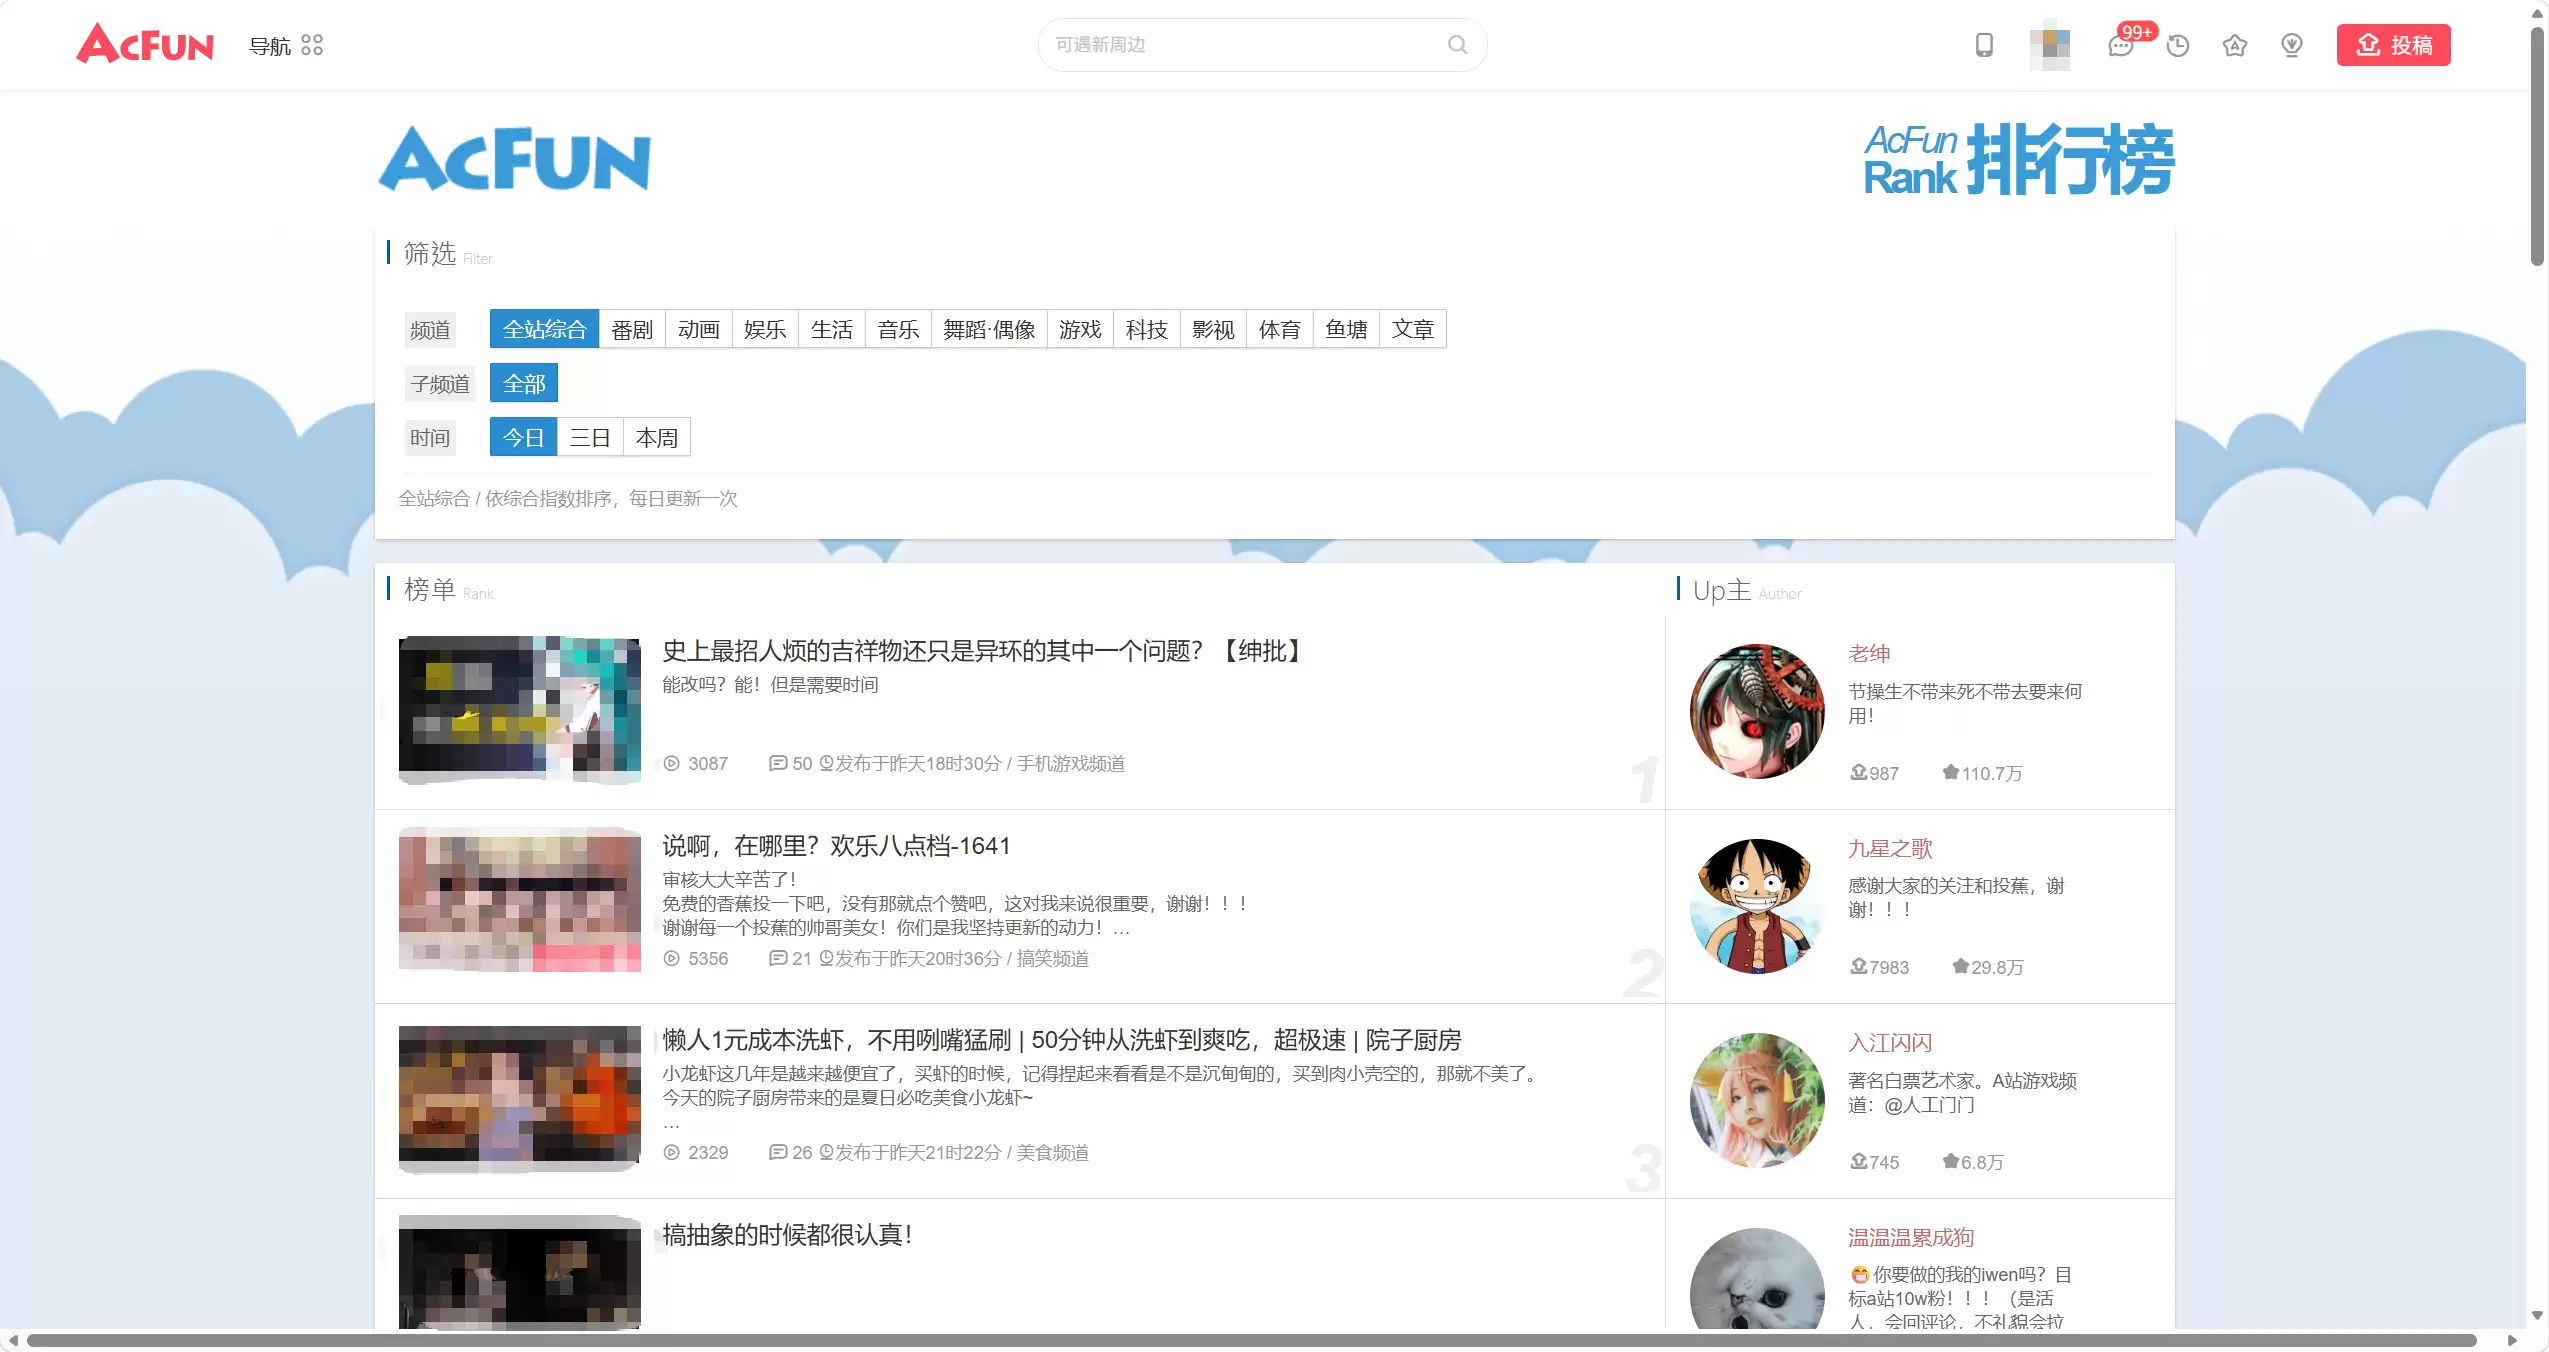Open uploader name 九星之歌
2549x1352 pixels.
(1890, 848)
